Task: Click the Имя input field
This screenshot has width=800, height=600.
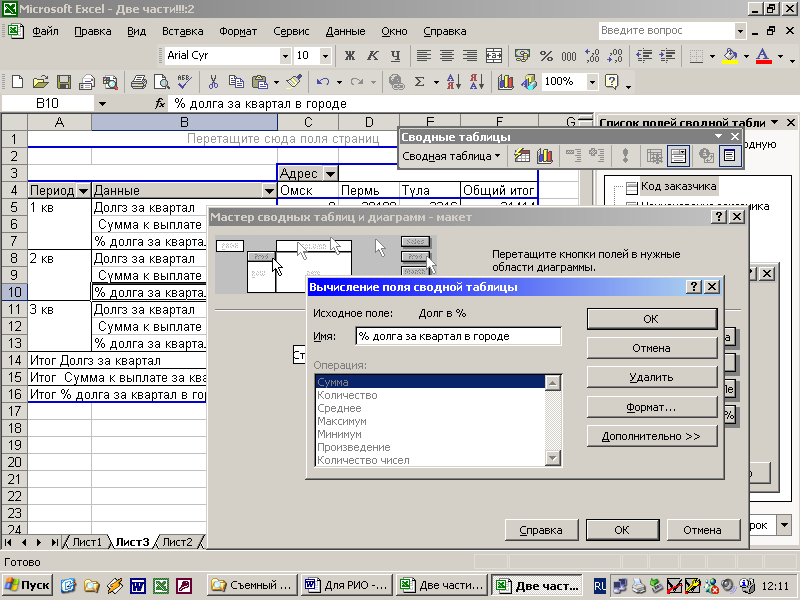Action: pos(458,336)
